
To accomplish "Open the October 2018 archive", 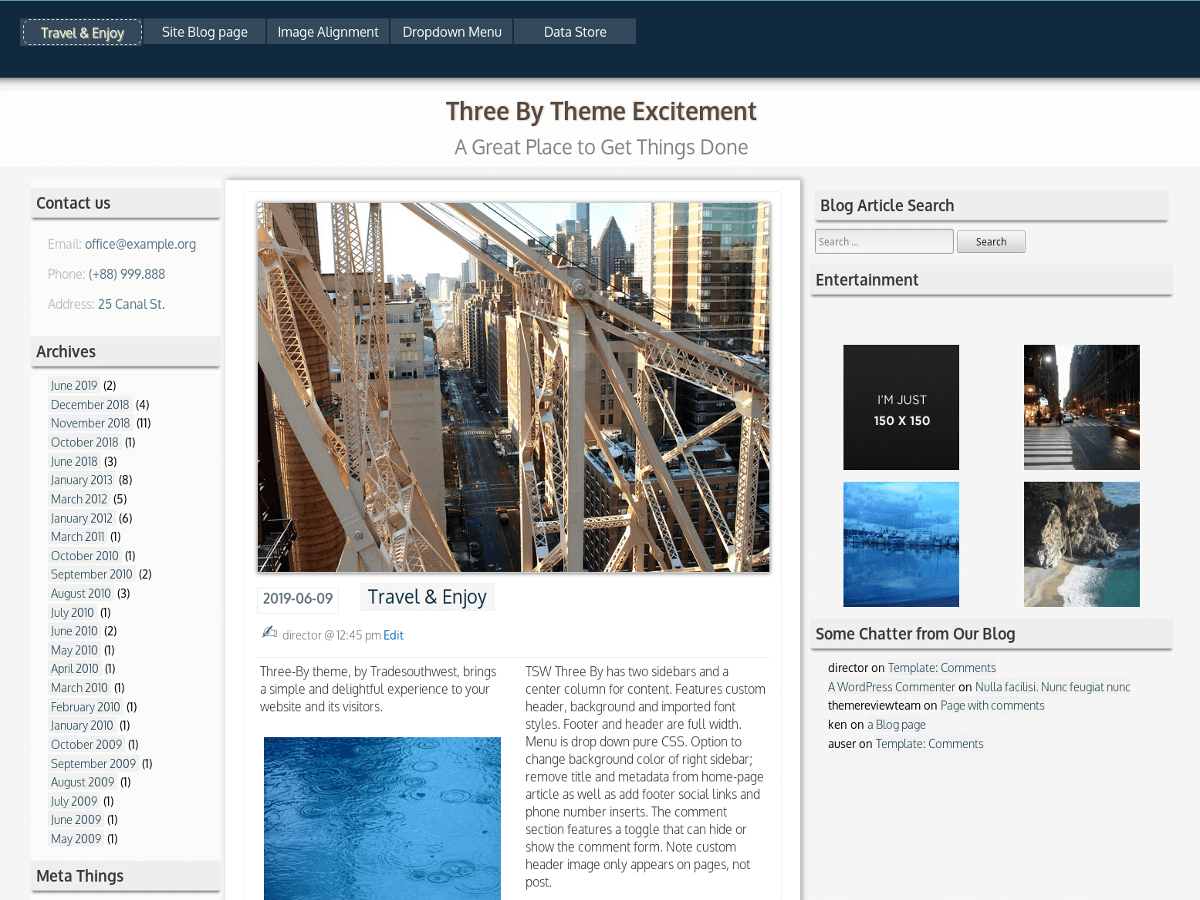I will pyautogui.click(x=85, y=442).
